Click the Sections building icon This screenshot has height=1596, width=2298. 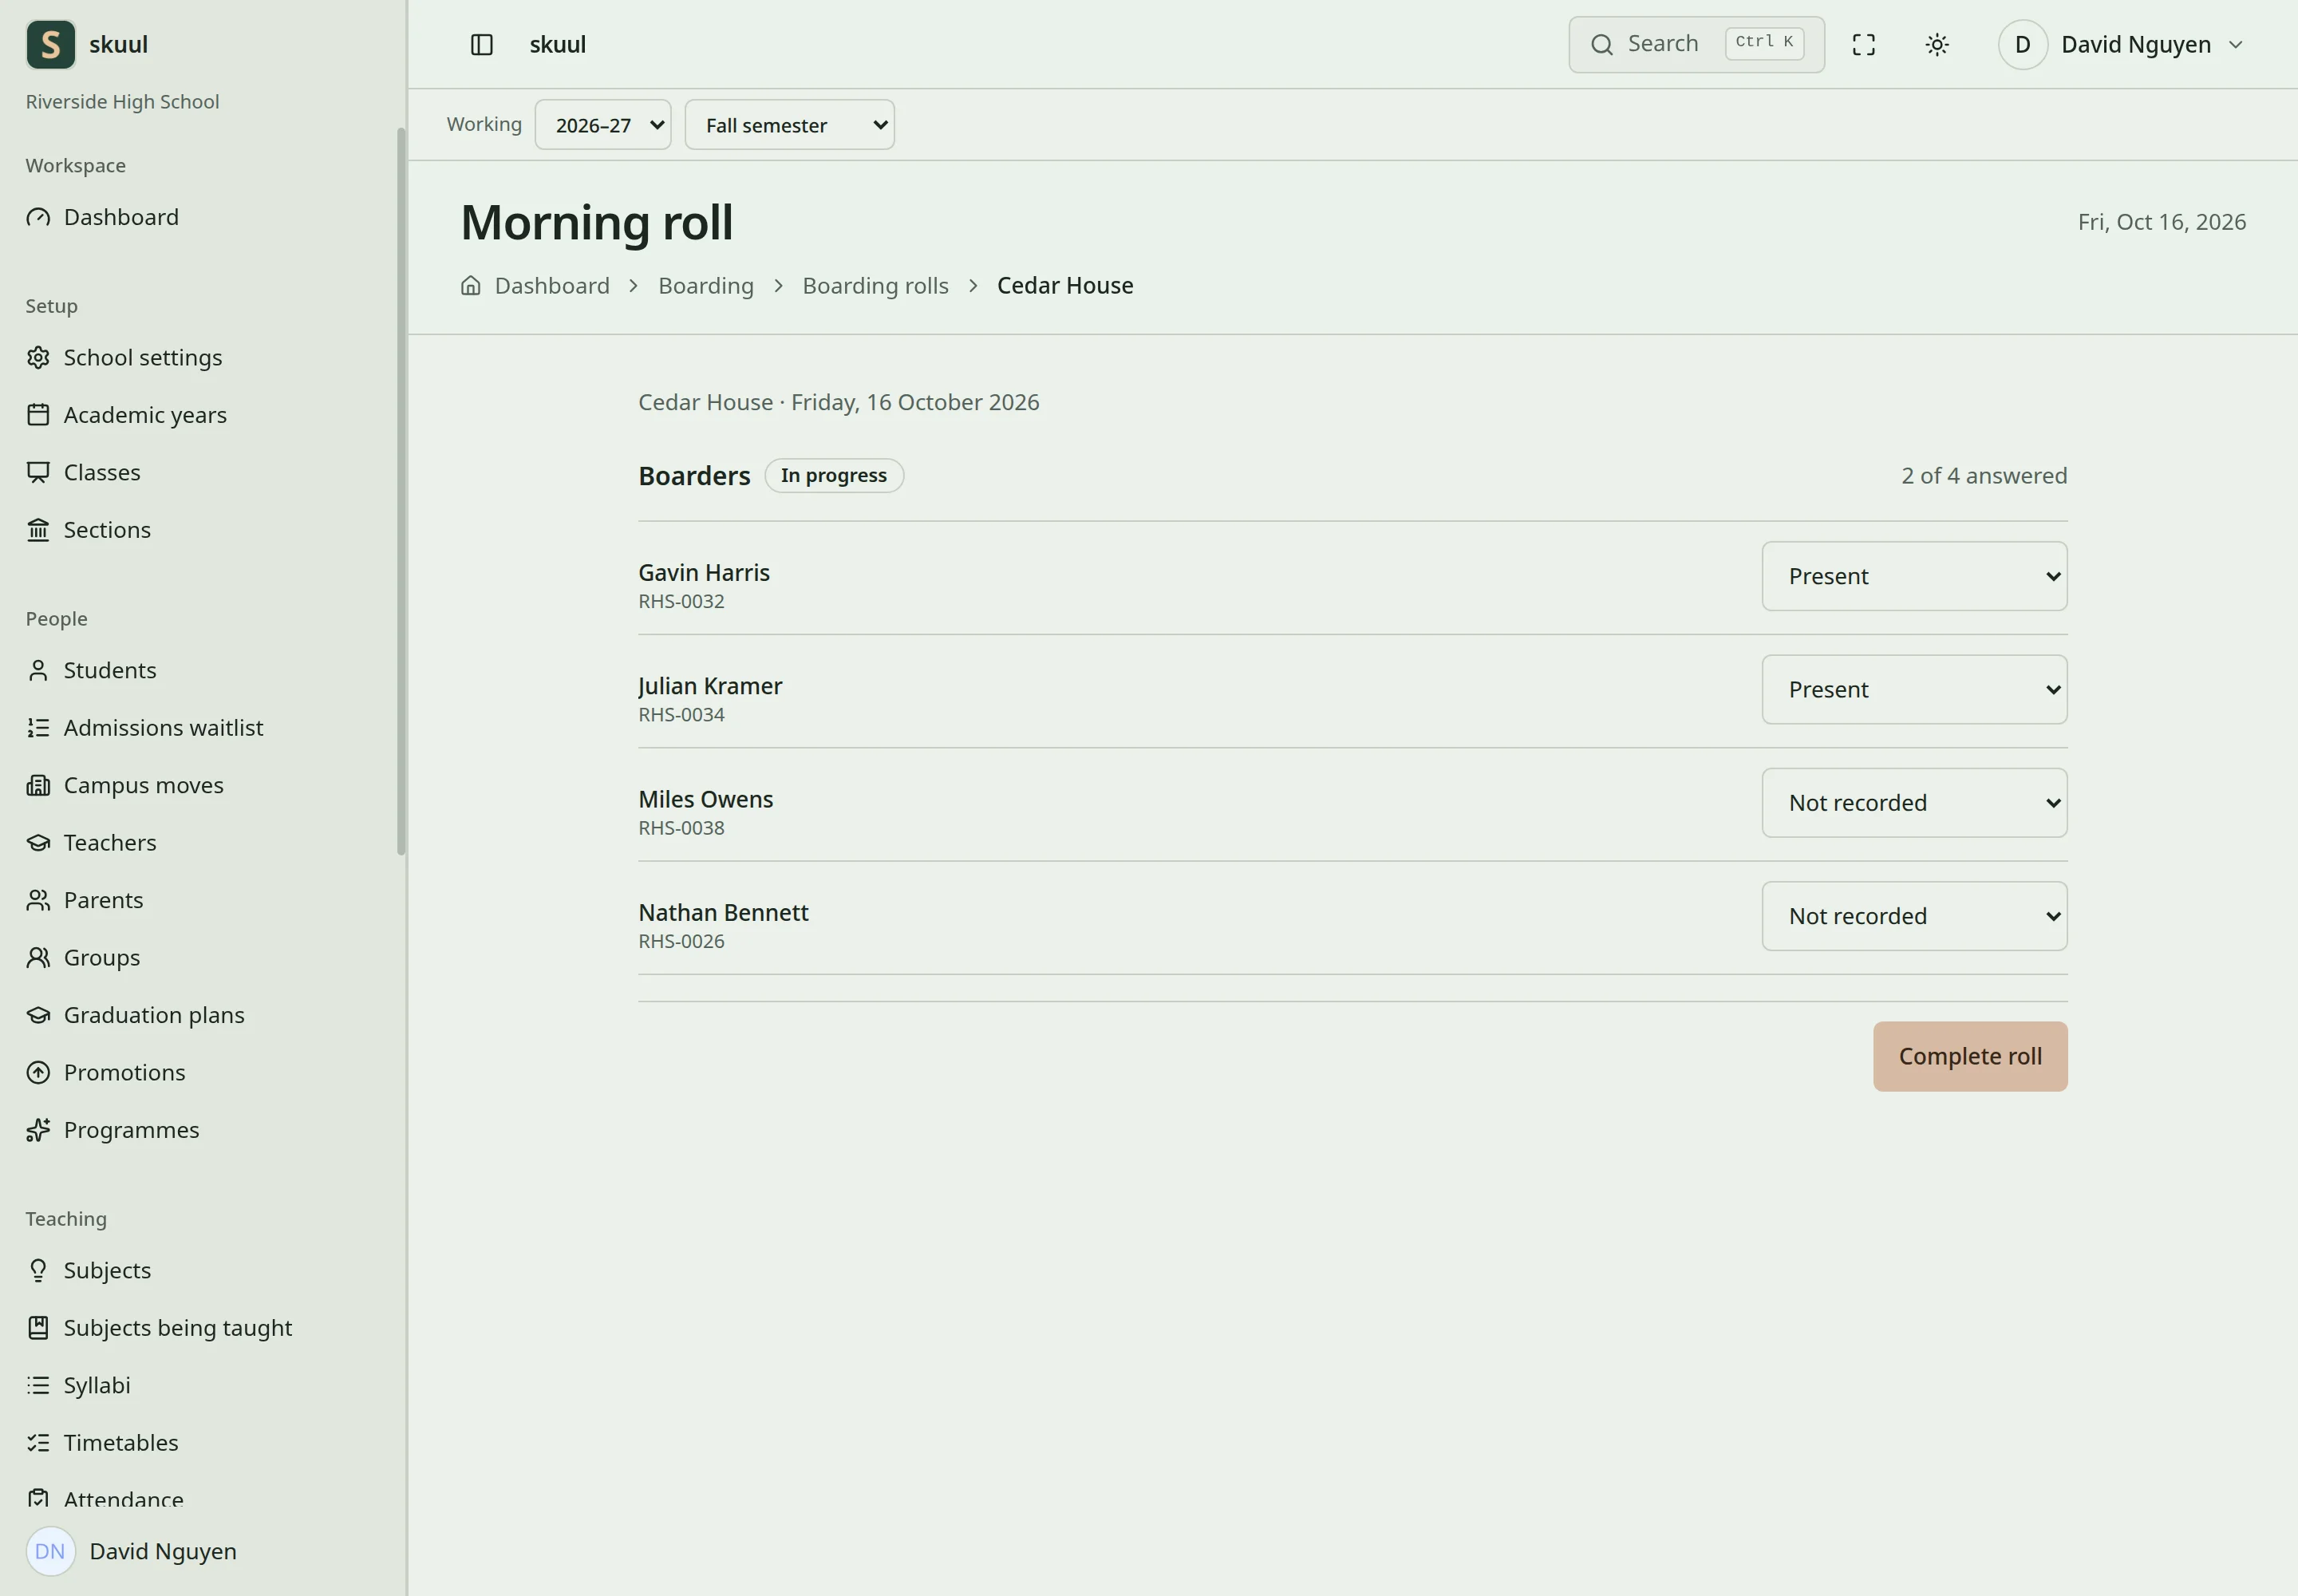[x=38, y=529]
